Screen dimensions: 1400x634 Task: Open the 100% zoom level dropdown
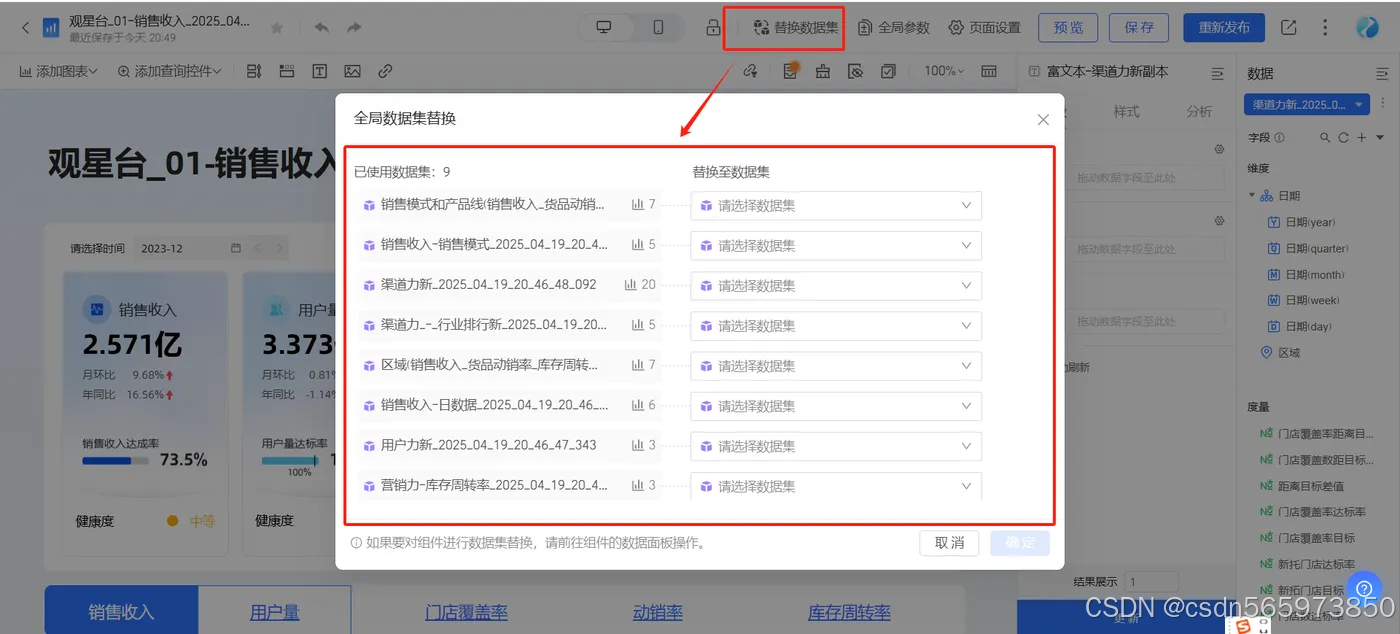[944, 71]
